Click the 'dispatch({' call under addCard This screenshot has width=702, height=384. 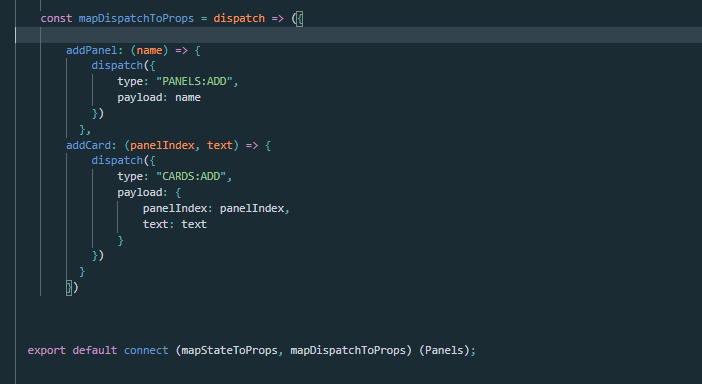tap(124, 161)
